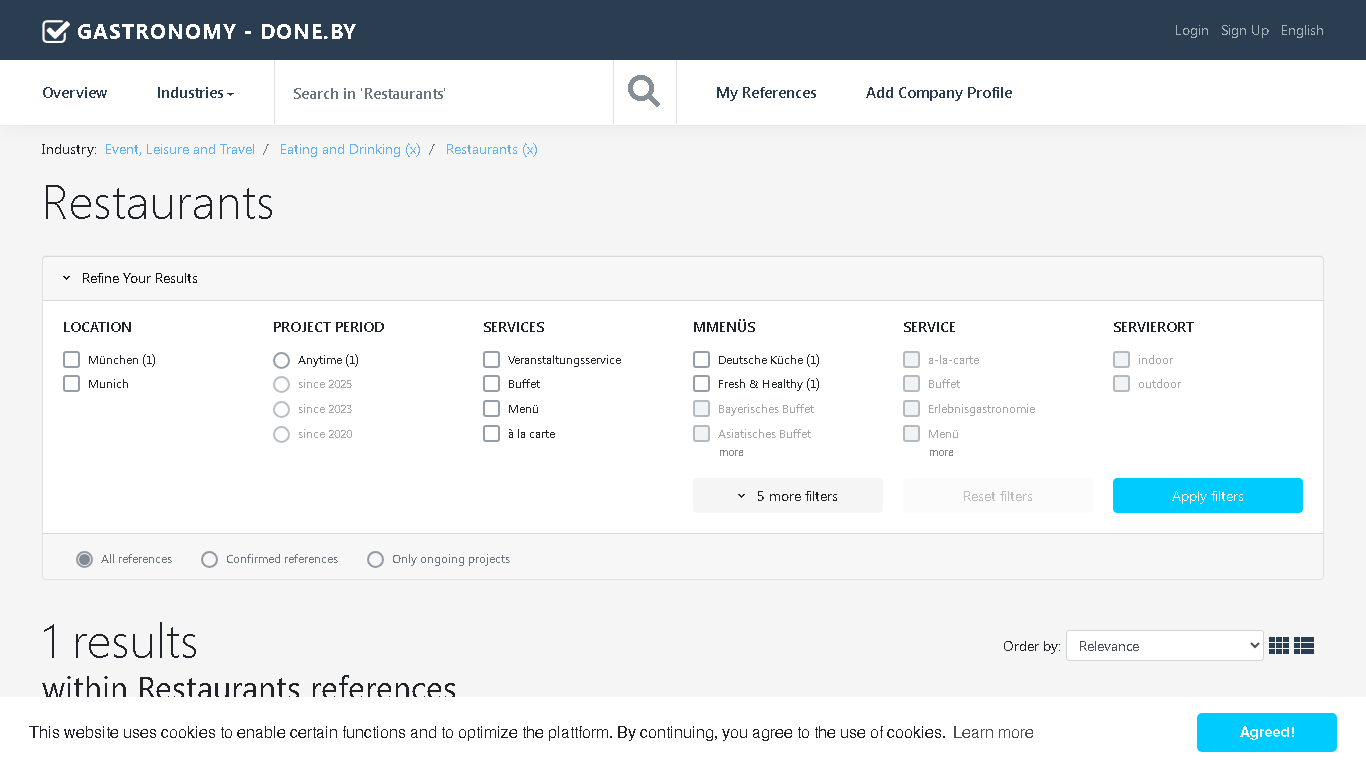Open the cookie Learn more link
The height and width of the screenshot is (768, 1366).
993,732
